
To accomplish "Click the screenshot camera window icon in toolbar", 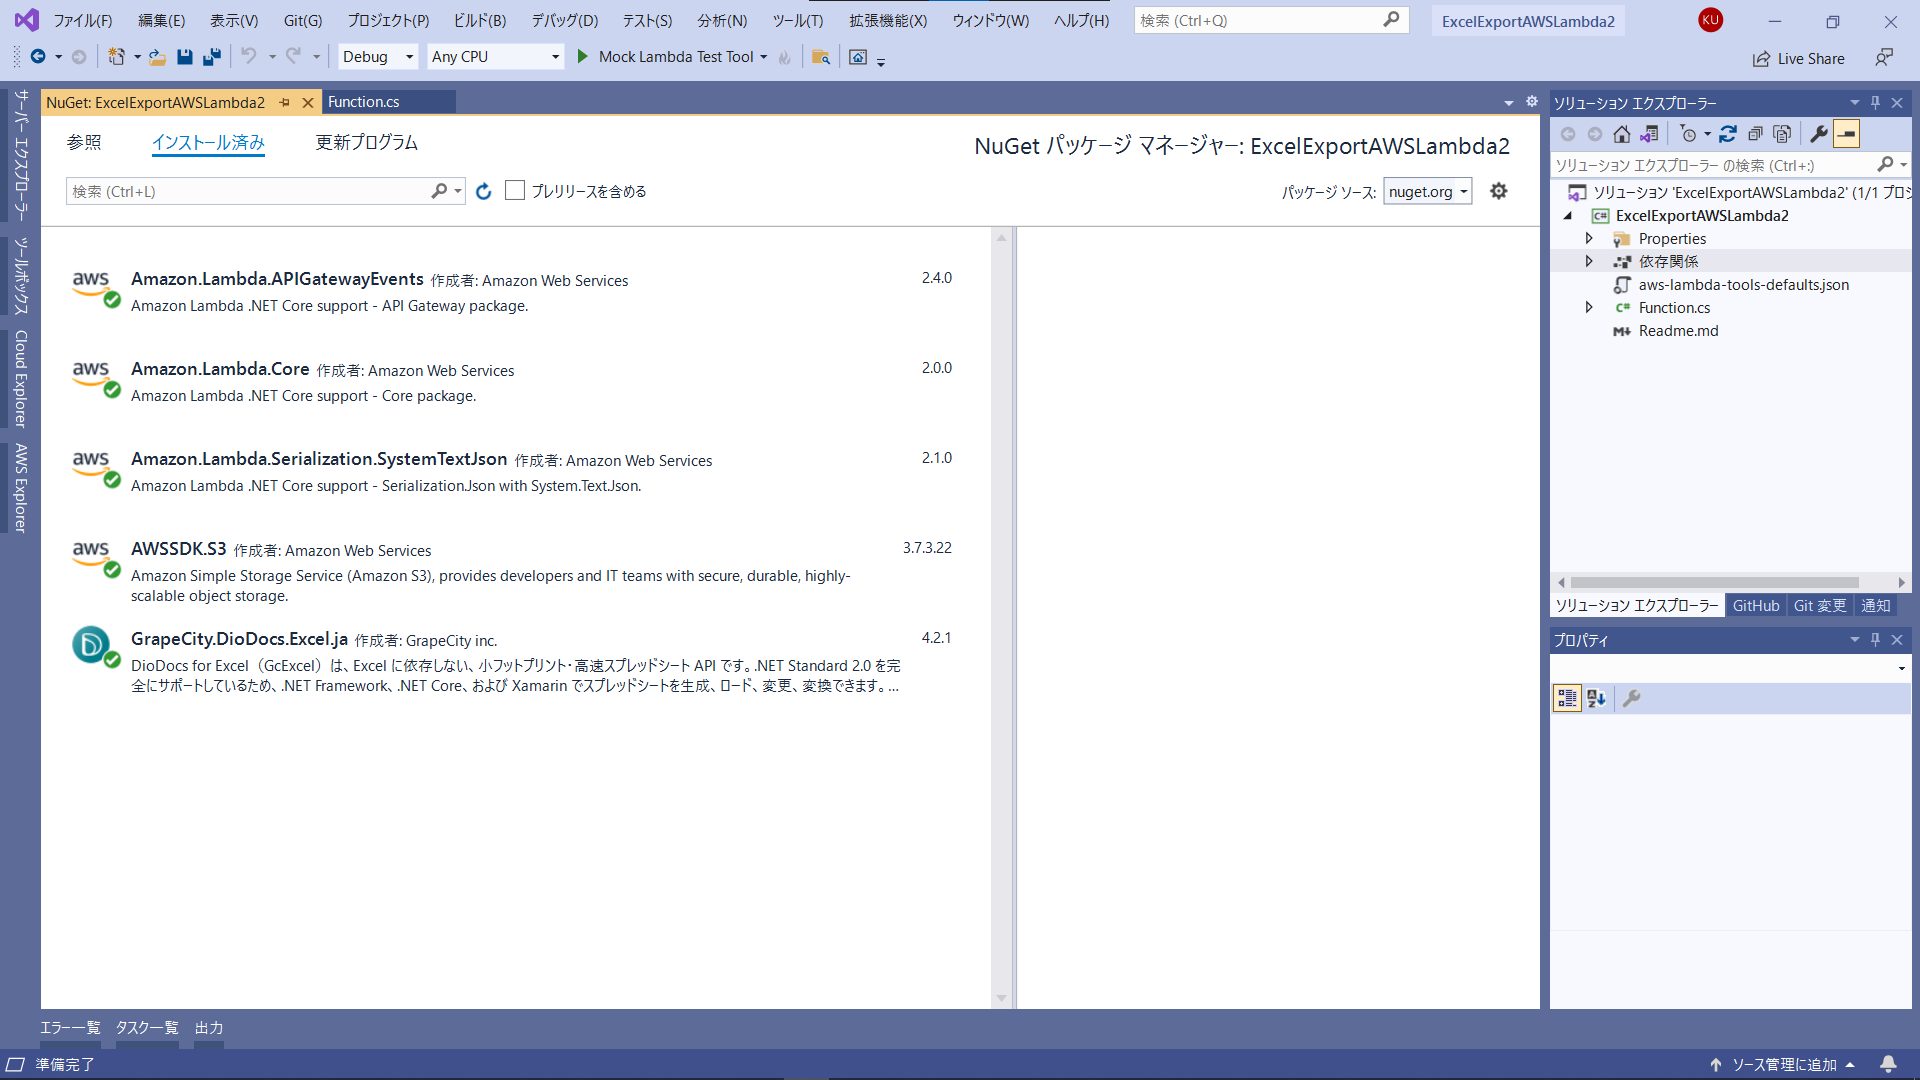I will pyautogui.click(x=858, y=57).
